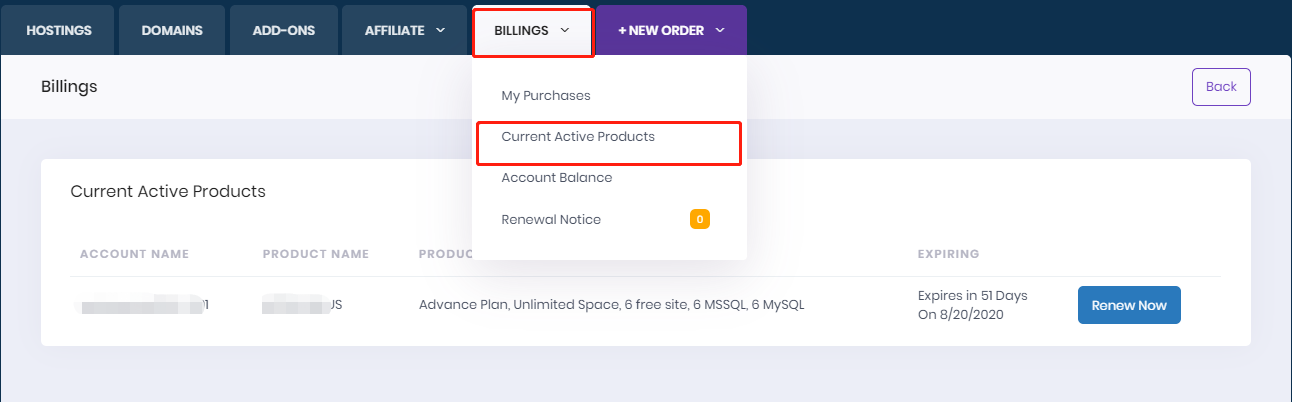Click the Advance Plan description text
1292x402 pixels.
pyautogui.click(x=611, y=305)
